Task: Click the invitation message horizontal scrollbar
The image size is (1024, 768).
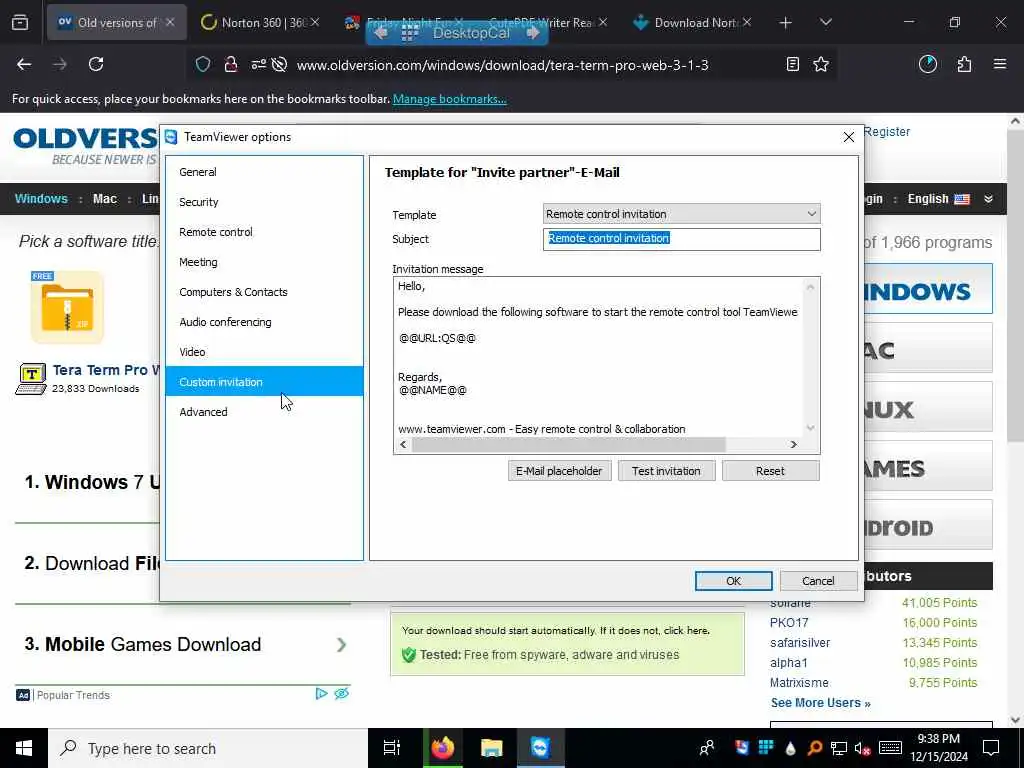Action: [568, 445]
